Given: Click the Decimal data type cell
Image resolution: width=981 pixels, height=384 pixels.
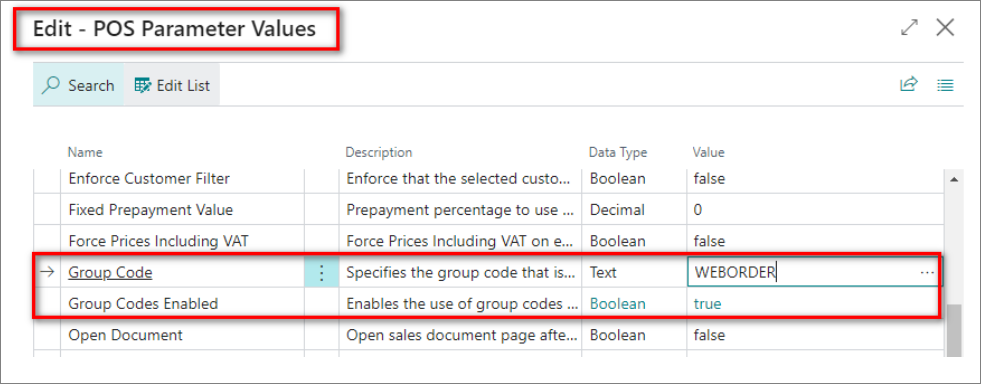Looking at the screenshot, I should pyautogui.click(x=618, y=210).
